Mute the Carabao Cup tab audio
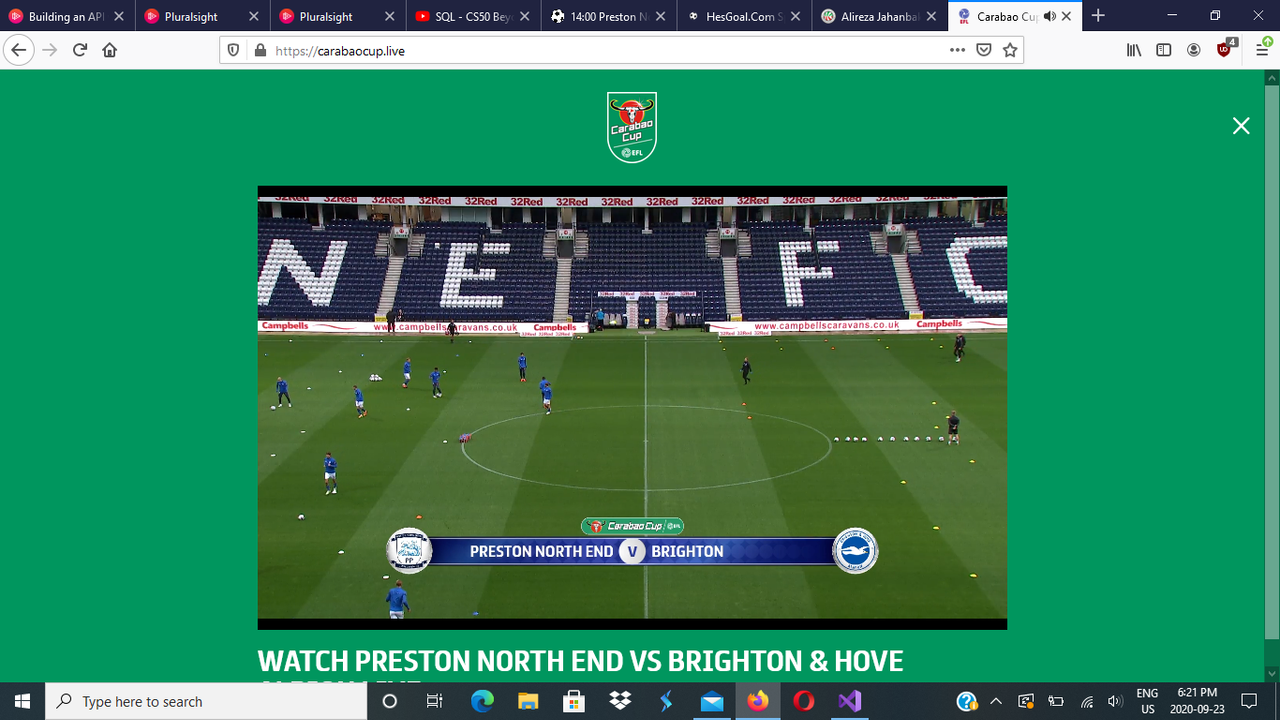The height and width of the screenshot is (720, 1280). (1049, 16)
